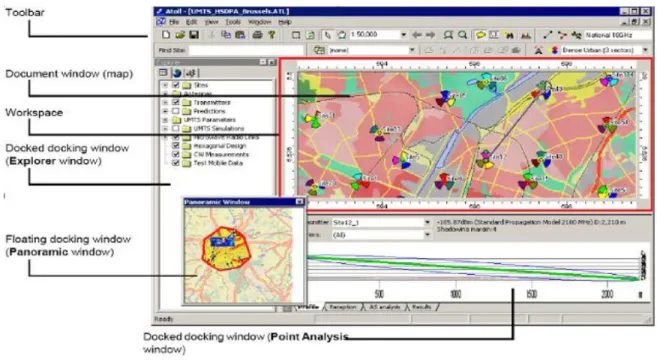Click the Print icon in toolbar
This screenshot has height=361, width=657.
tap(257, 35)
